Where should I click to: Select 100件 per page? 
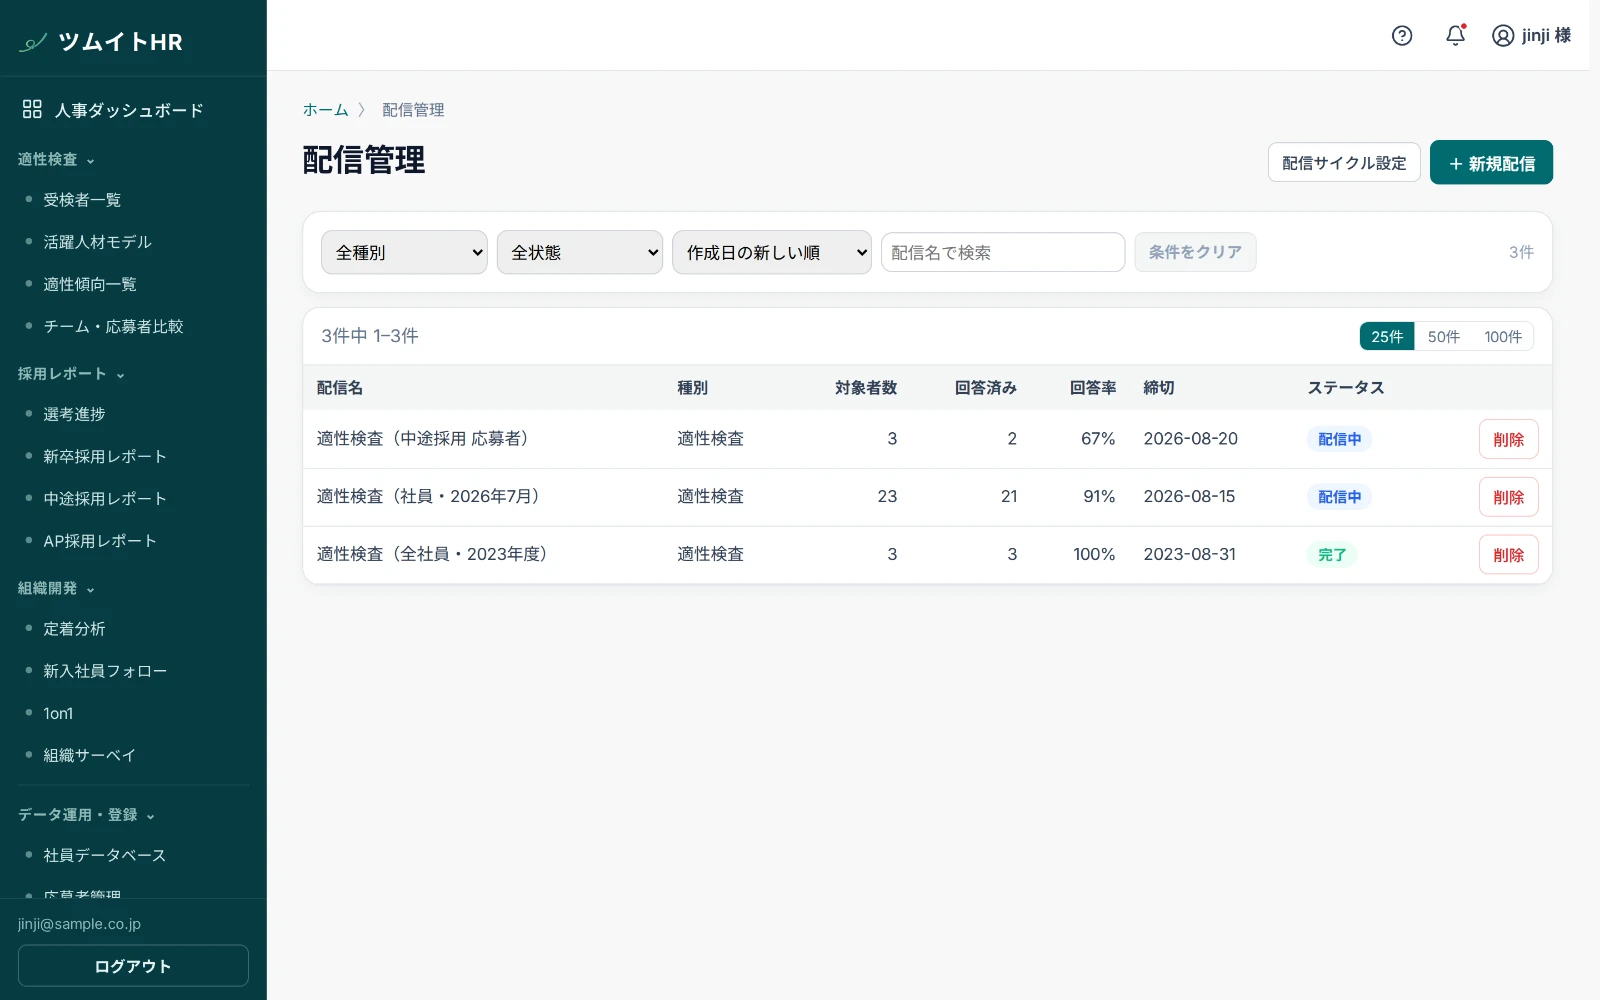1503,337
